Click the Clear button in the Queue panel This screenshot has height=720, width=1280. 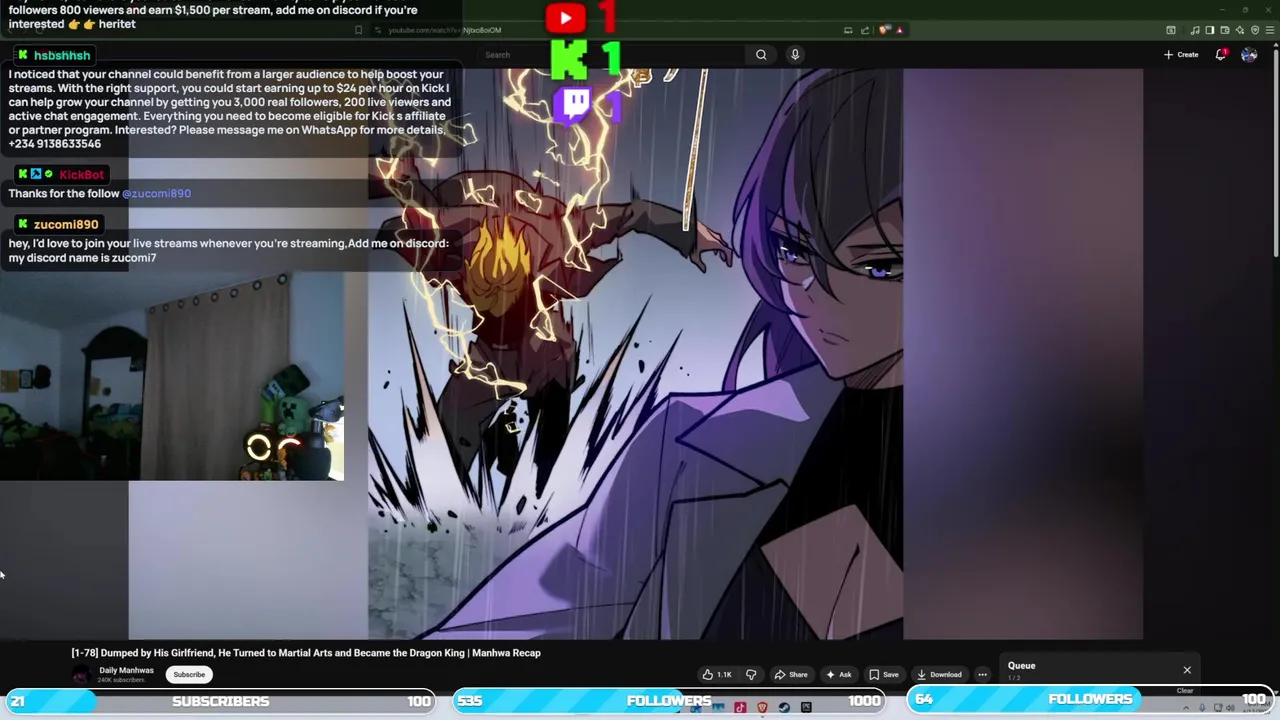1185,690
